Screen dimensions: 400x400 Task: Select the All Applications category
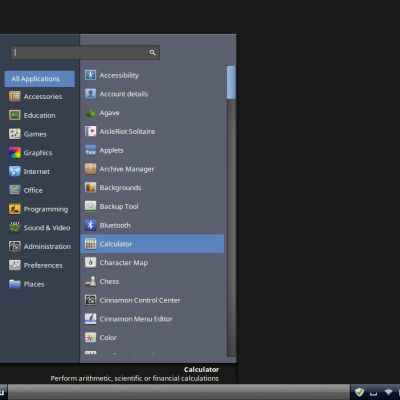[40, 79]
